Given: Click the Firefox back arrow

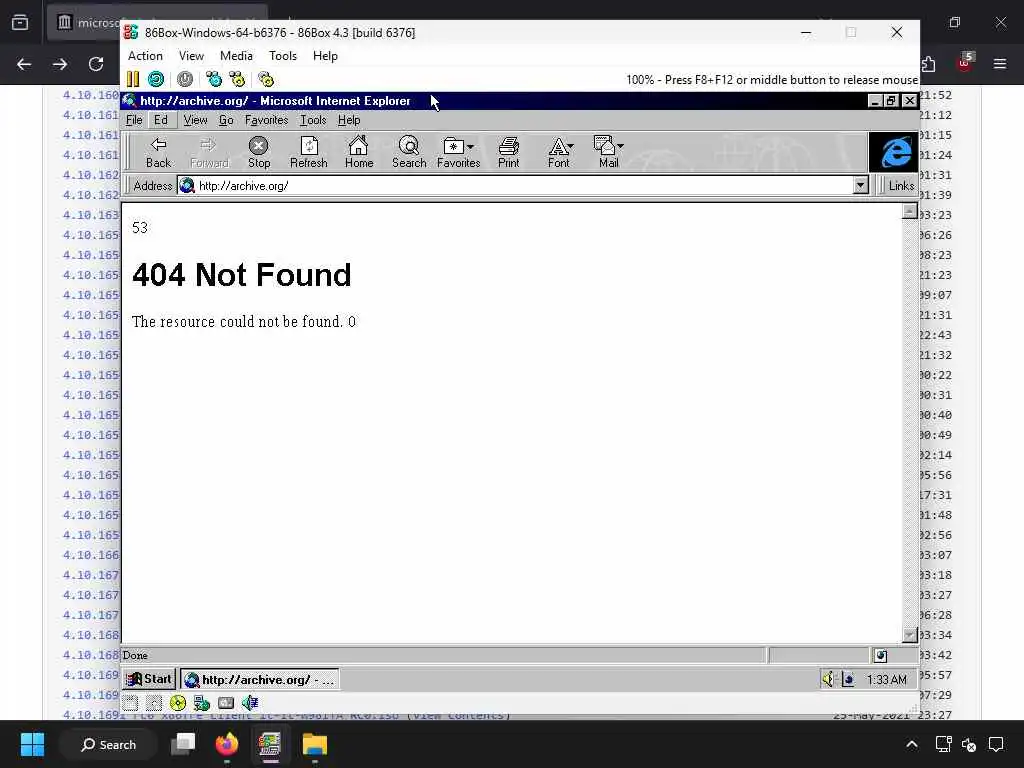Looking at the screenshot, I should coord(24,64).
